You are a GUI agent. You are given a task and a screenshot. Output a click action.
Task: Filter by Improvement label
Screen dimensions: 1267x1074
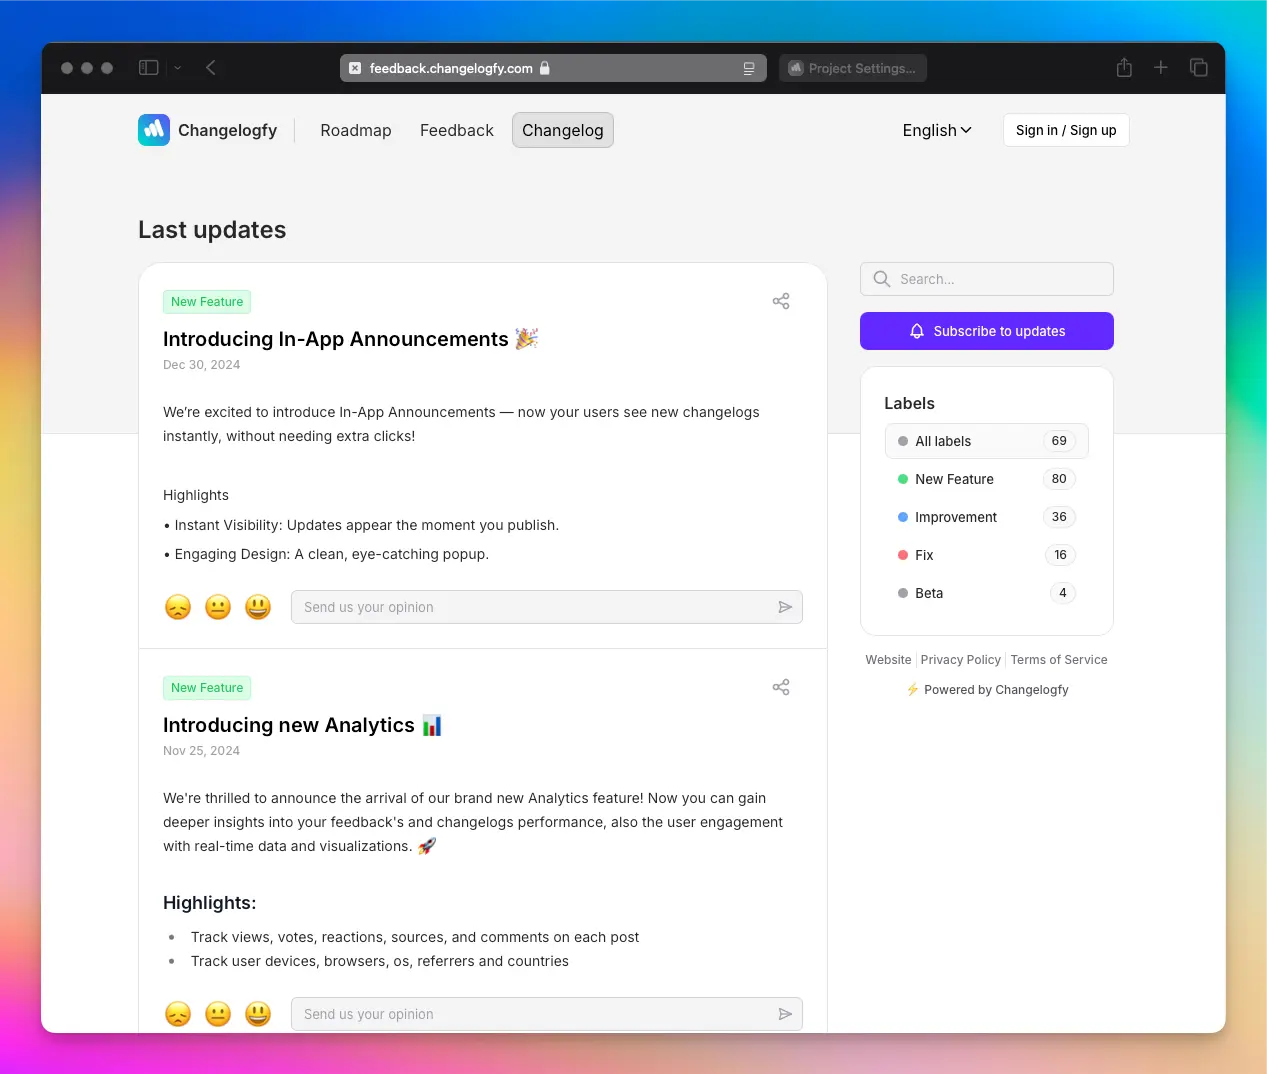[x=987, y=517]
